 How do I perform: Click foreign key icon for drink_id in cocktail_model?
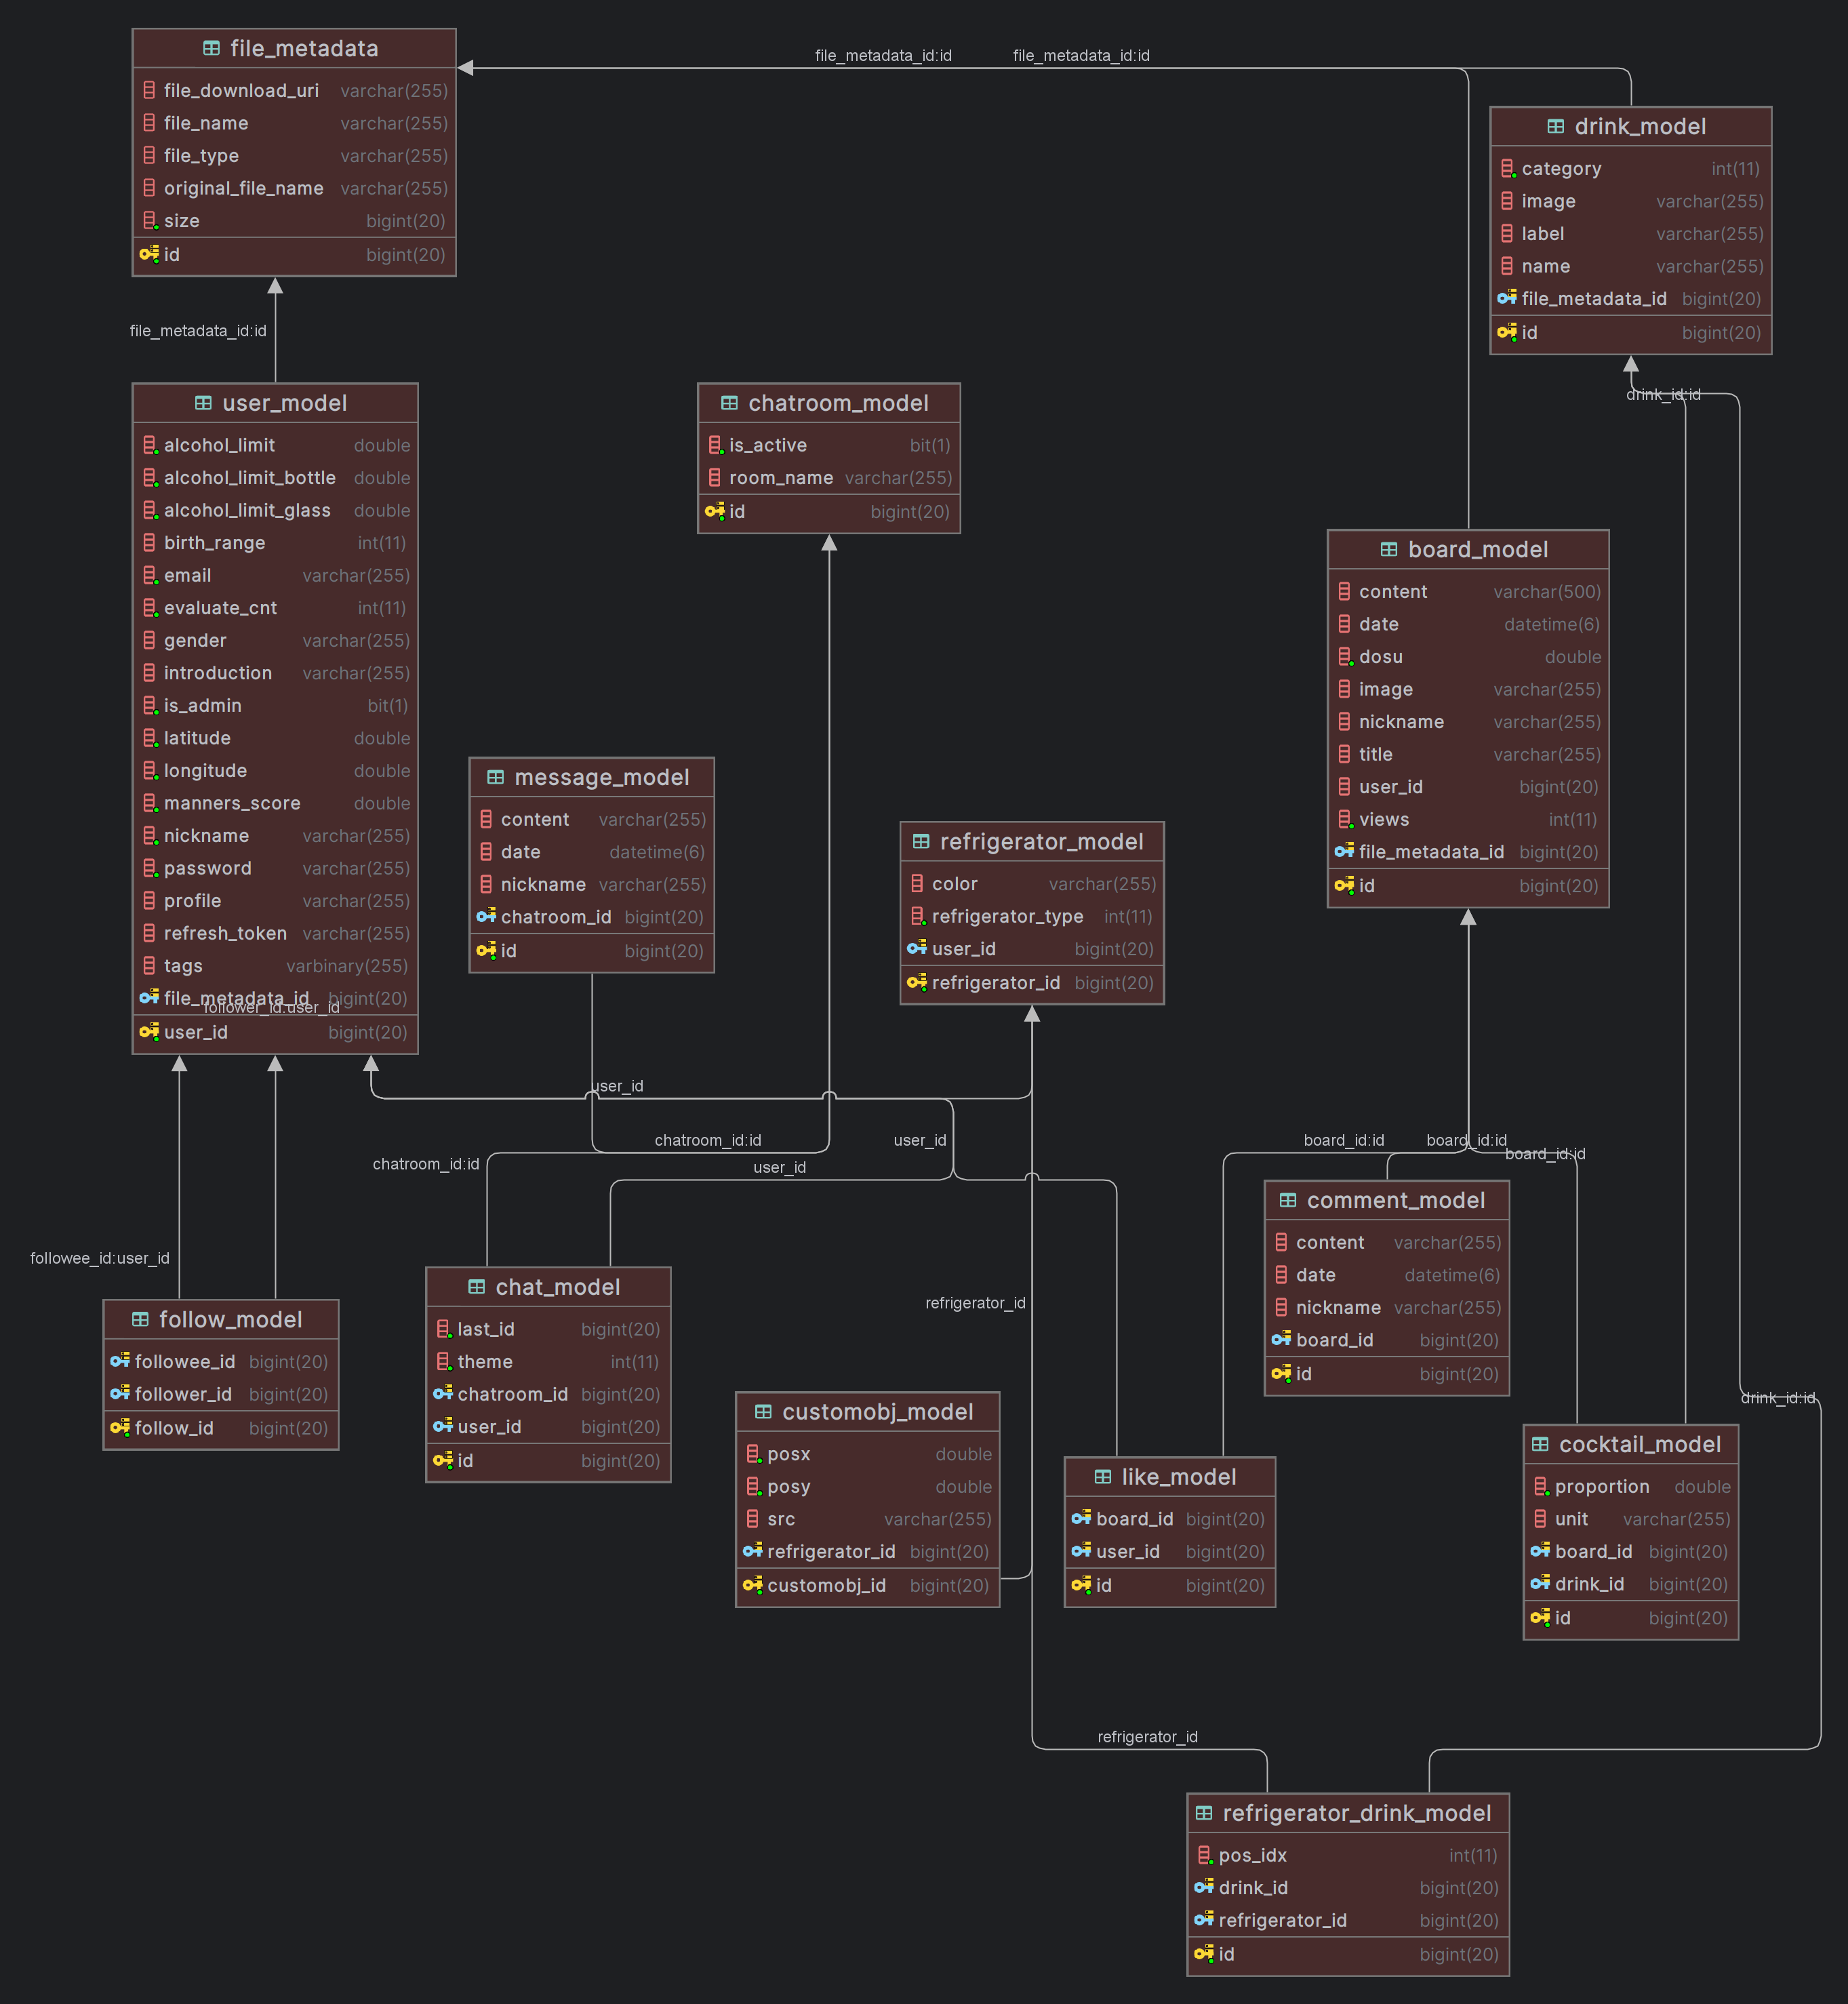tap(1540, 1583)
